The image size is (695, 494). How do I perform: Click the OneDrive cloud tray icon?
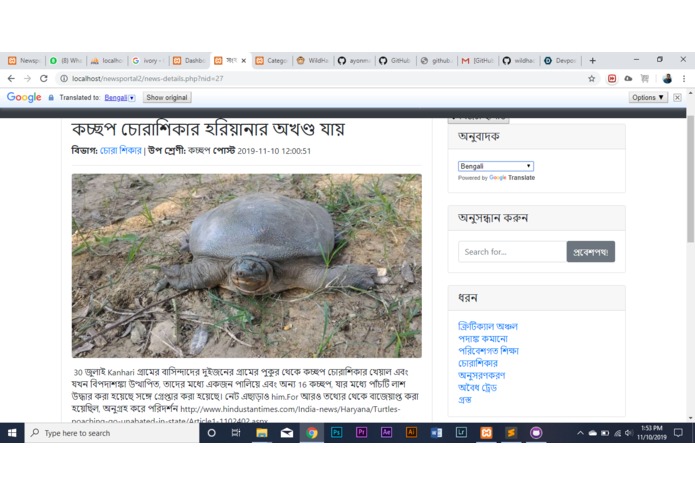pos(593,433)
